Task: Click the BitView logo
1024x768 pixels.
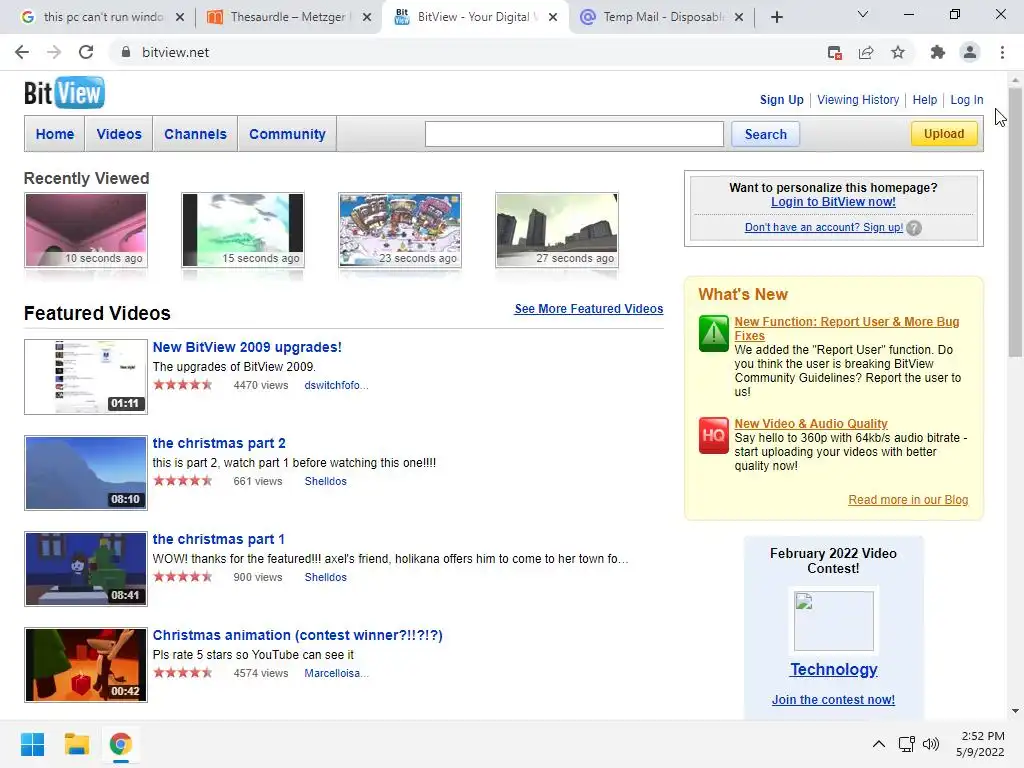Action: (64, 93)
